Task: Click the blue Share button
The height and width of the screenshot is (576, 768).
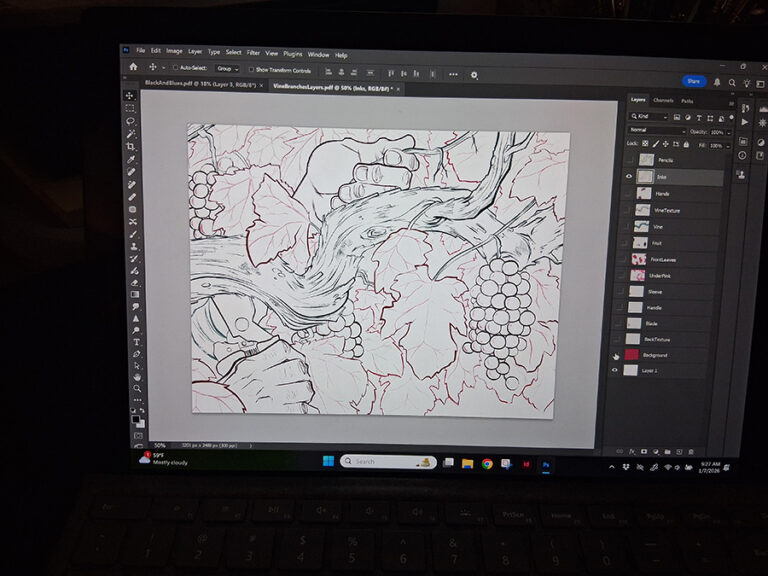Action: tap(693, 81)
